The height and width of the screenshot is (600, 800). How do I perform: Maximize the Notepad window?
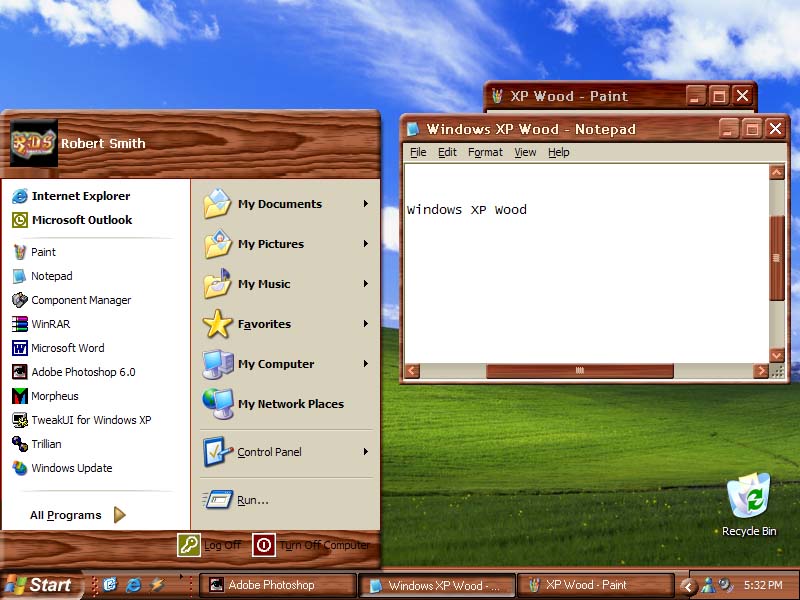752,129
